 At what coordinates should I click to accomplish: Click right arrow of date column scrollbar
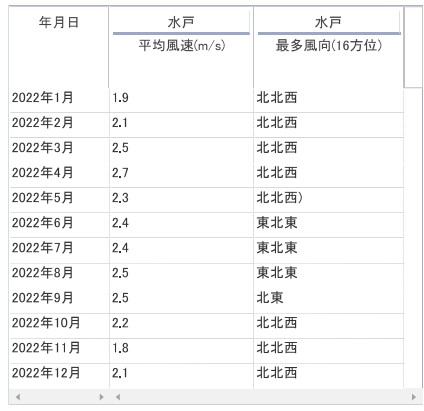point(101,397)
